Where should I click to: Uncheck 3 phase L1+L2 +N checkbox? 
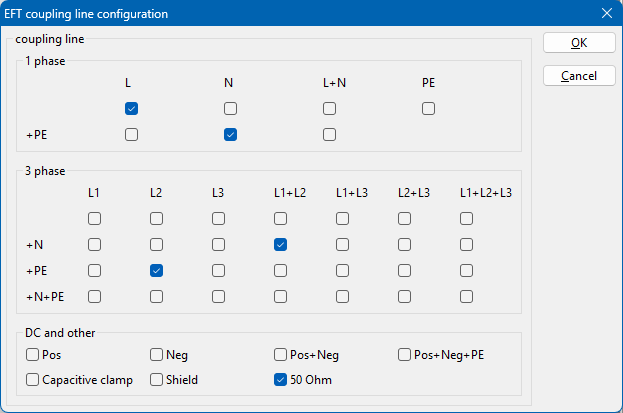[x=280, y=244]
